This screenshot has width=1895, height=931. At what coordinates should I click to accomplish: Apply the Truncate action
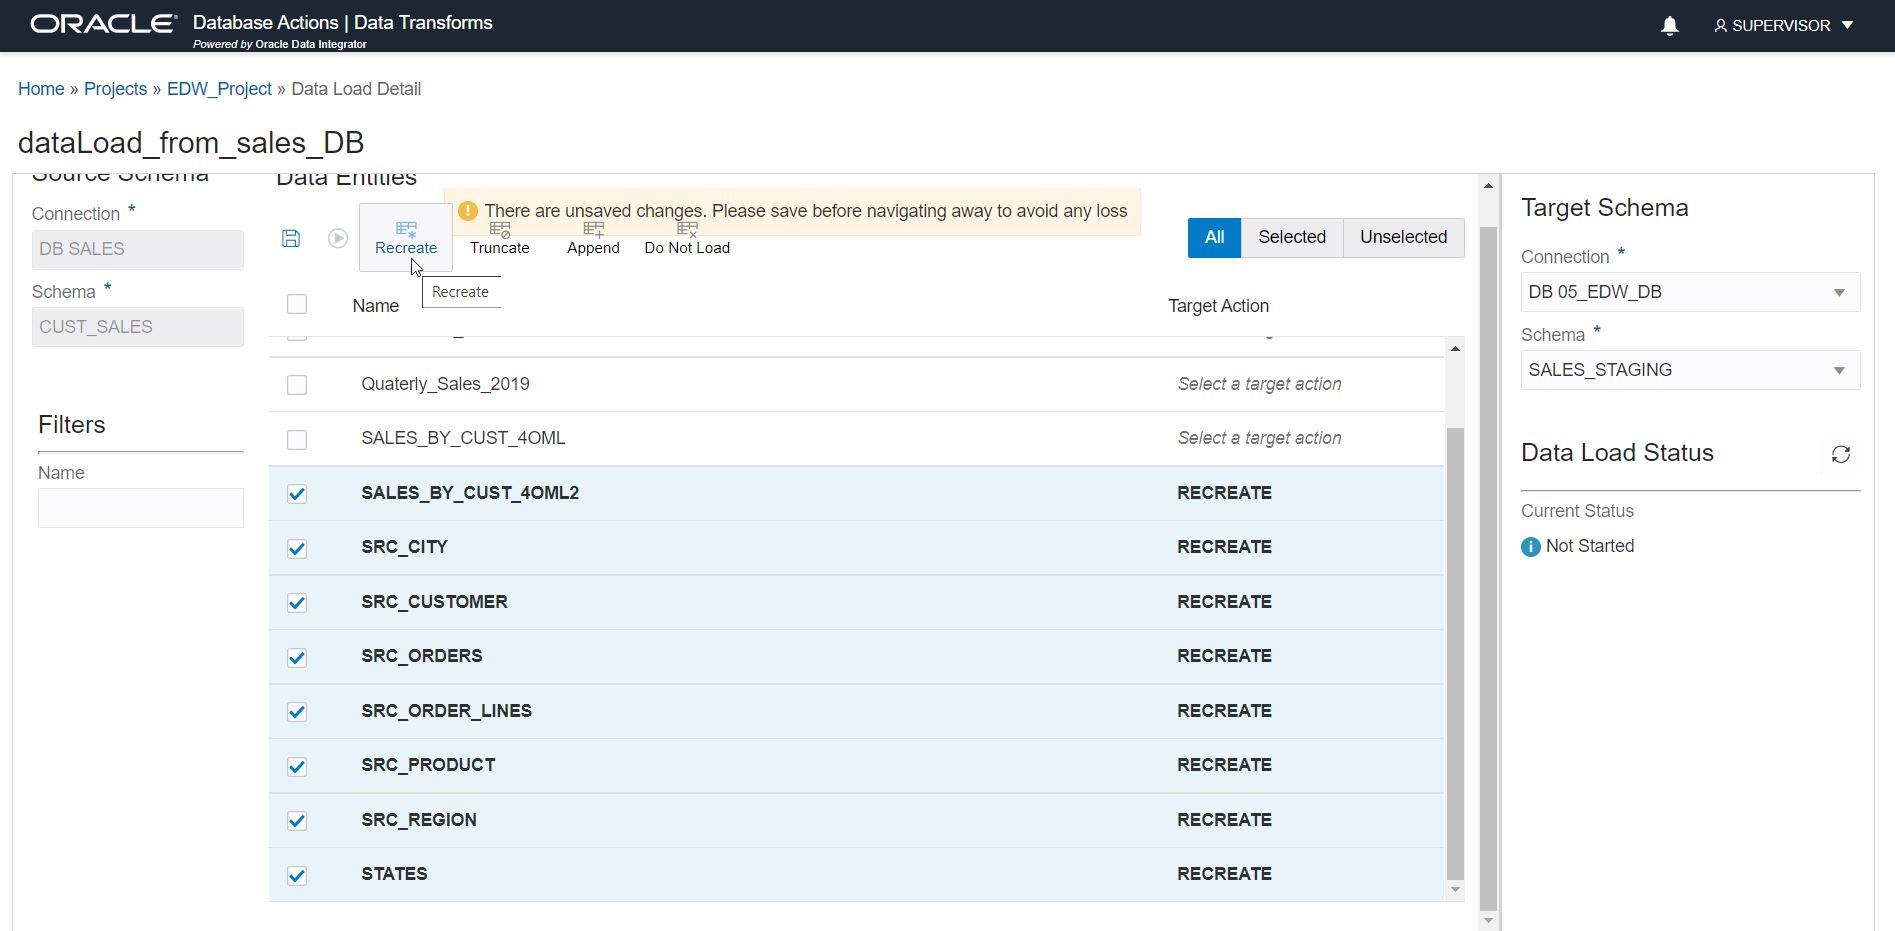[x=500, y=240]
